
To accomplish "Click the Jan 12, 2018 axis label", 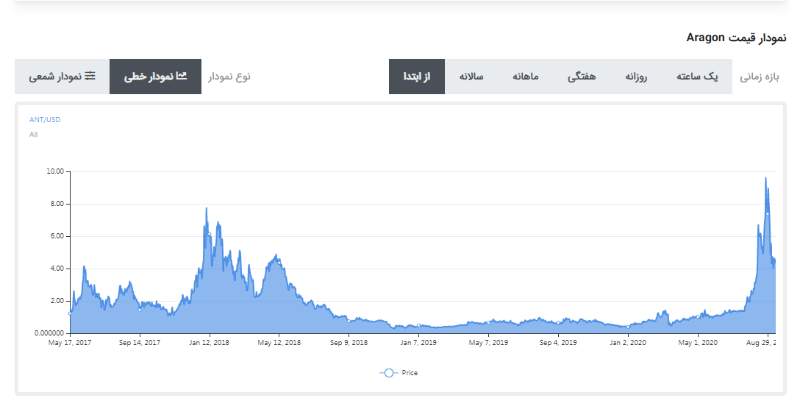I will [209, 343].
